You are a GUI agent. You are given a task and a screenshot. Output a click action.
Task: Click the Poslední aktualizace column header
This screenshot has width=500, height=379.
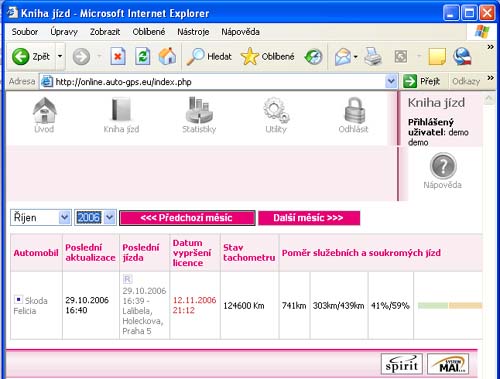pyautogui.click(x=90, y=253)
